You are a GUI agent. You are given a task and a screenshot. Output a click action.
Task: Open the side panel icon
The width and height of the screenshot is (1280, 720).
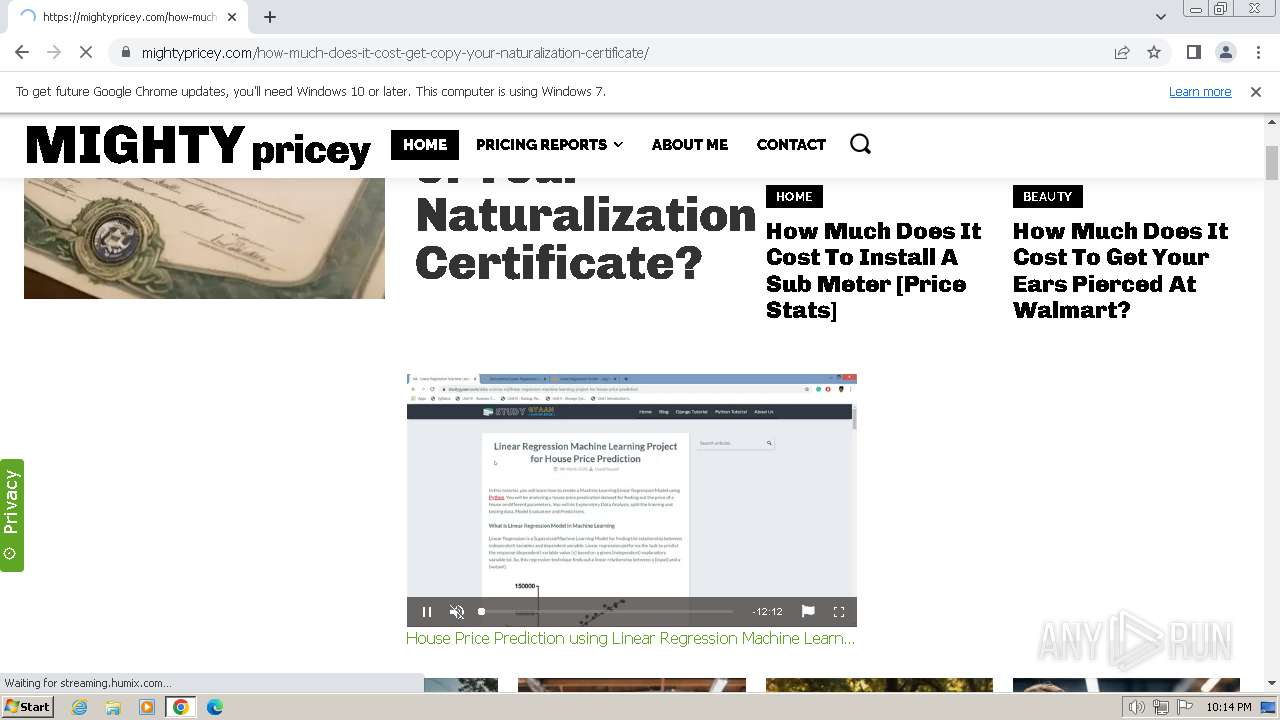[x=1193, y=52]
